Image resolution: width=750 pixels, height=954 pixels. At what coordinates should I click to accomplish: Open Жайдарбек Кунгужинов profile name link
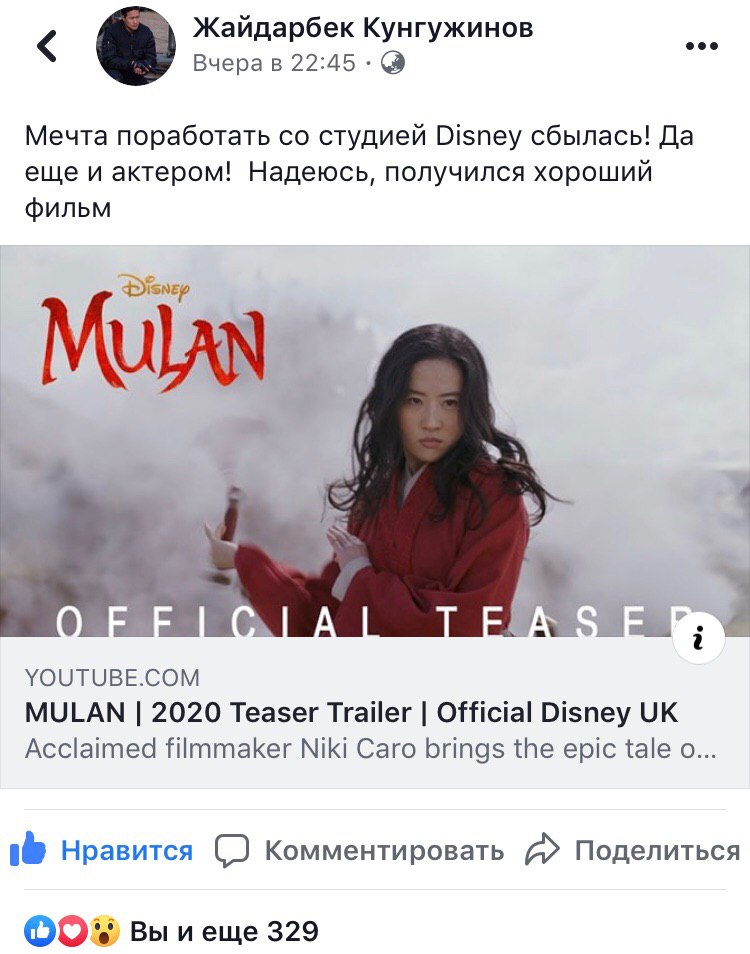click(x=363, y=27)
